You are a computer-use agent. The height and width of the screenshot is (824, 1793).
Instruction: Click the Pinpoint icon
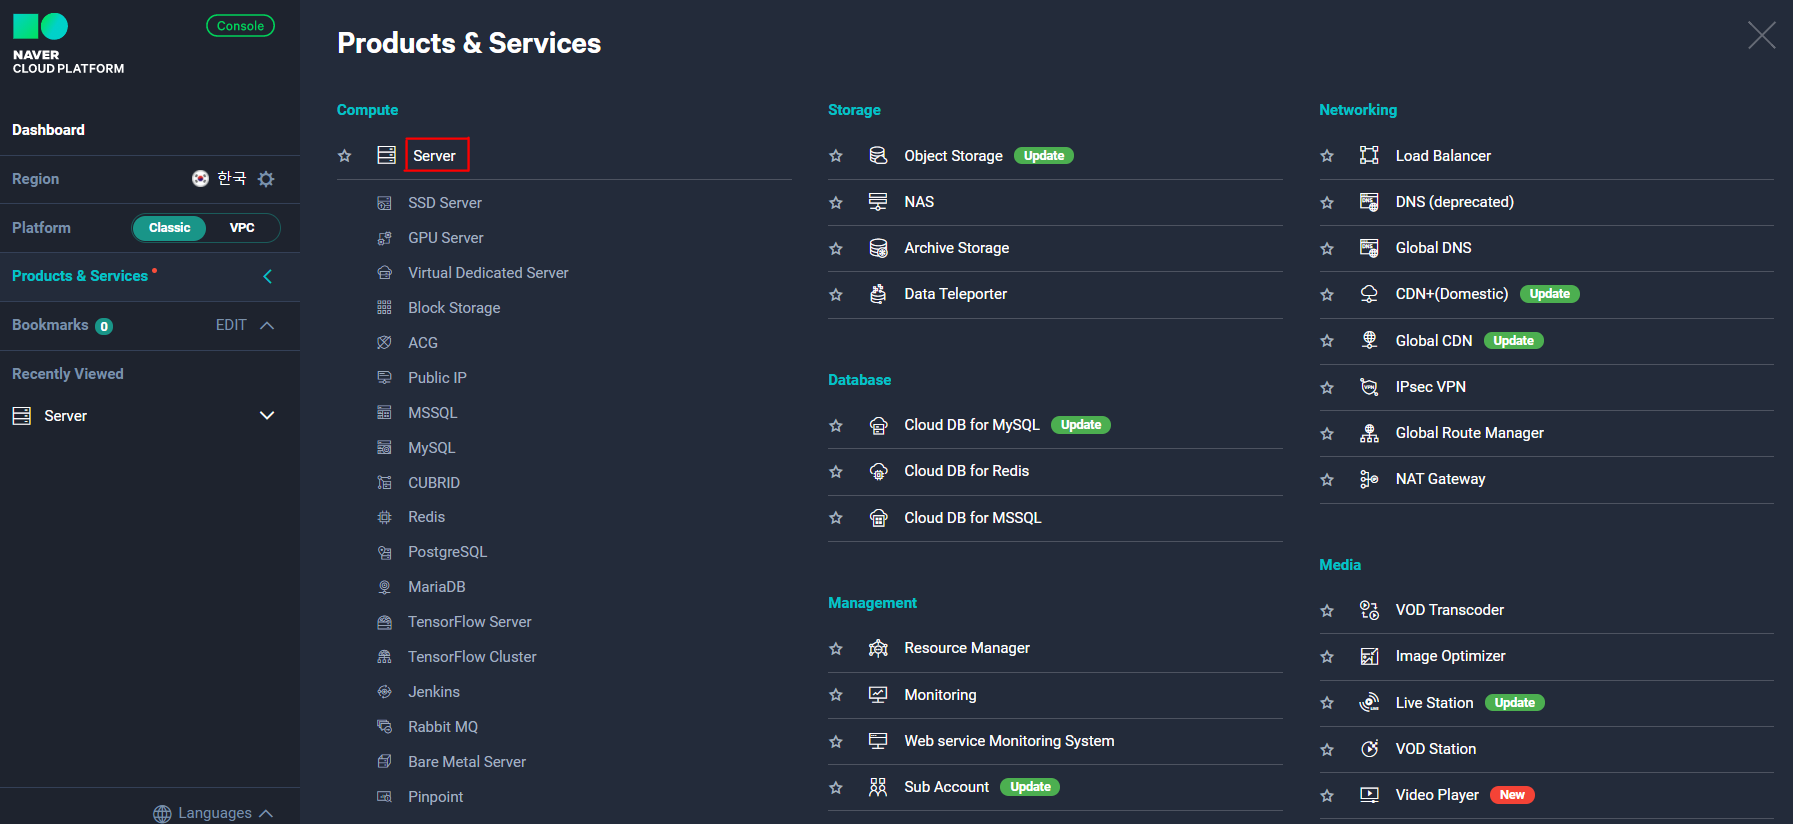[384, 797]
